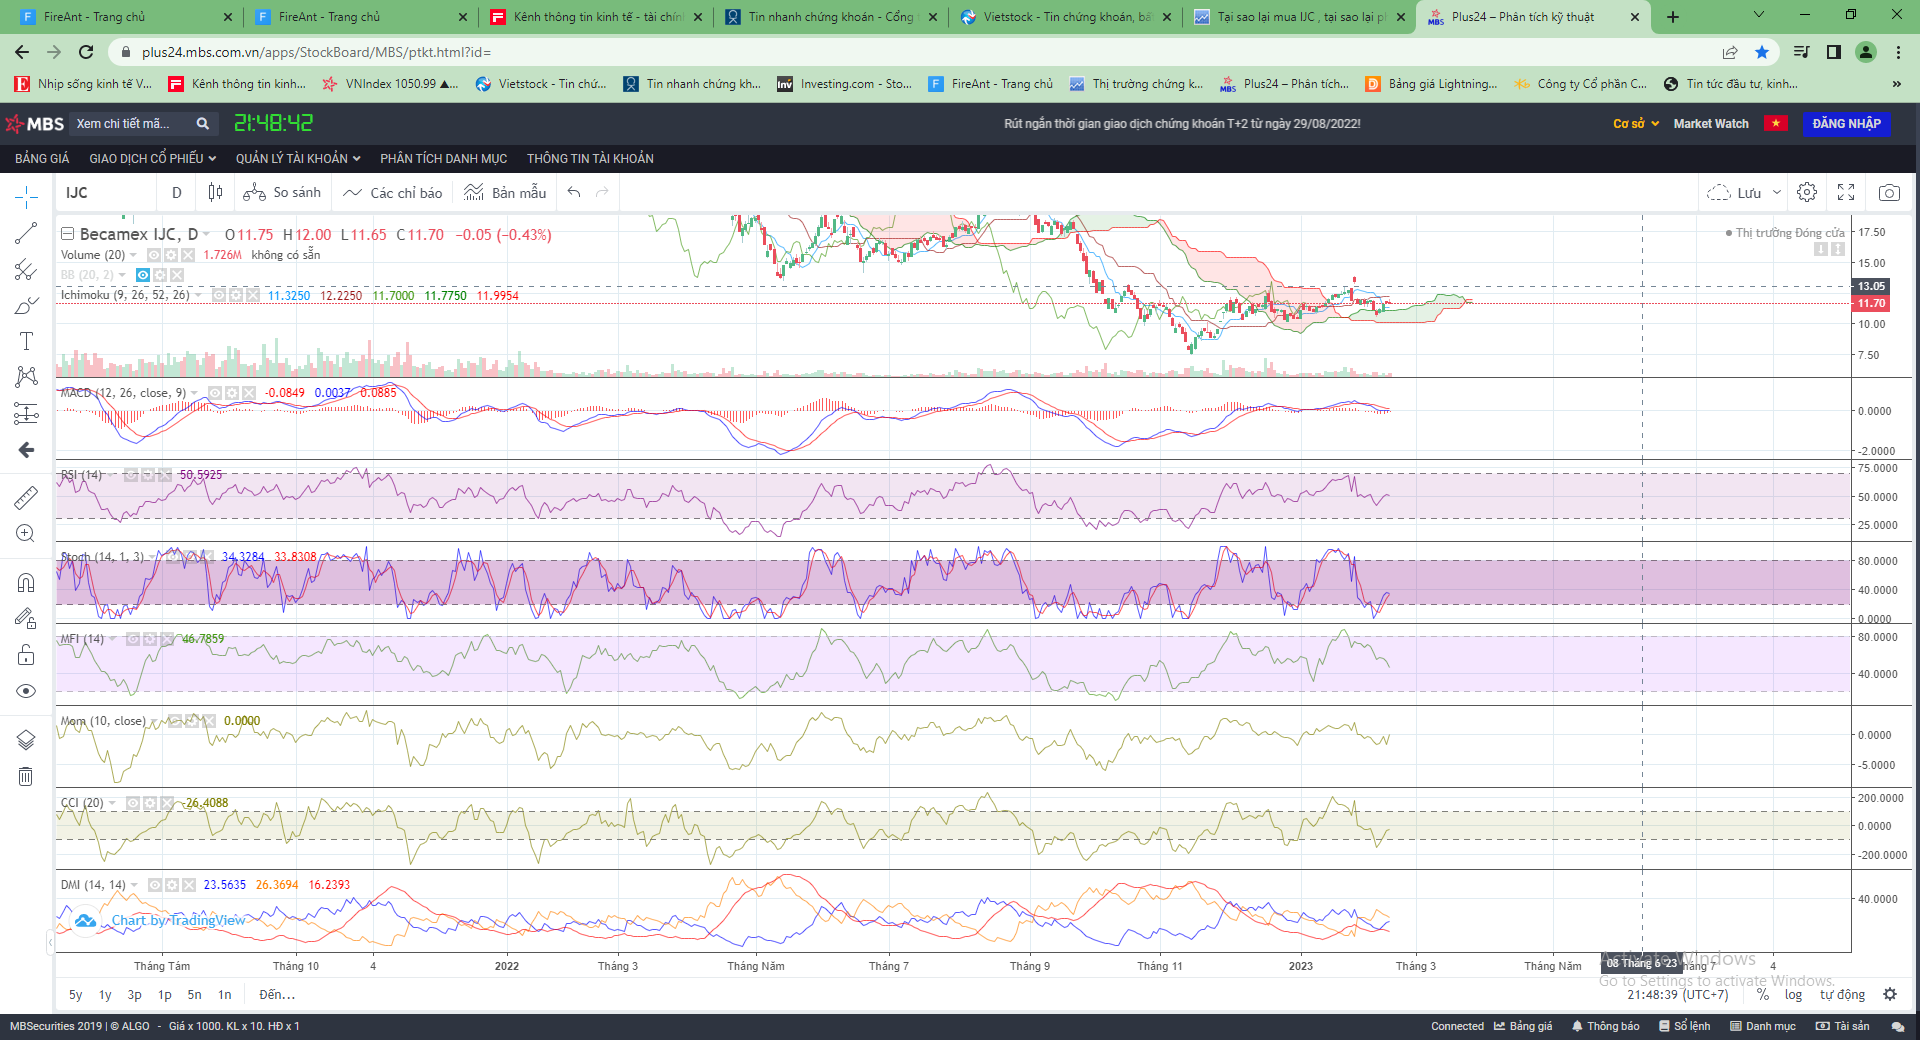The image size is (1920, 1040).
Task: Open Bản mẫu indicator templates
Action: [x=505, y=192]
